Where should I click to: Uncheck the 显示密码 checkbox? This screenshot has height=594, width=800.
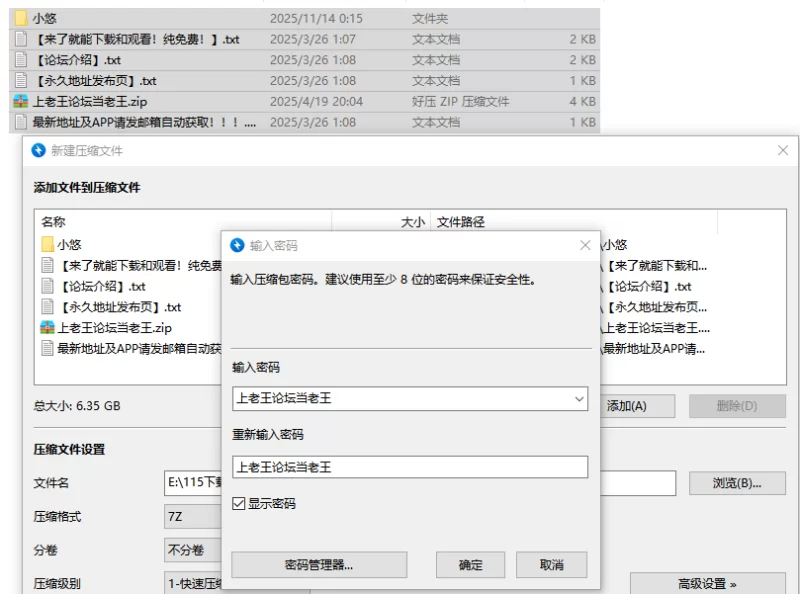(x=238, y=504)
